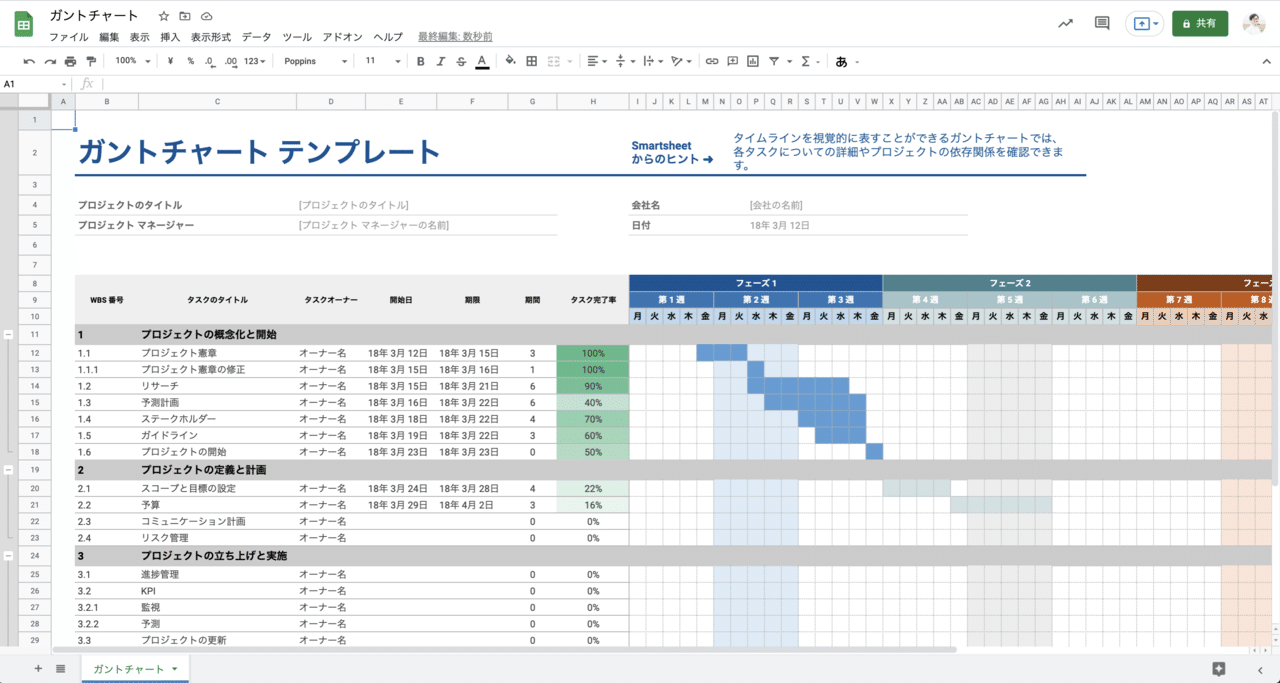This screenshot has height=683, width=1280.
Task: Star this ガントチャート document
Action: coord(164,17)
